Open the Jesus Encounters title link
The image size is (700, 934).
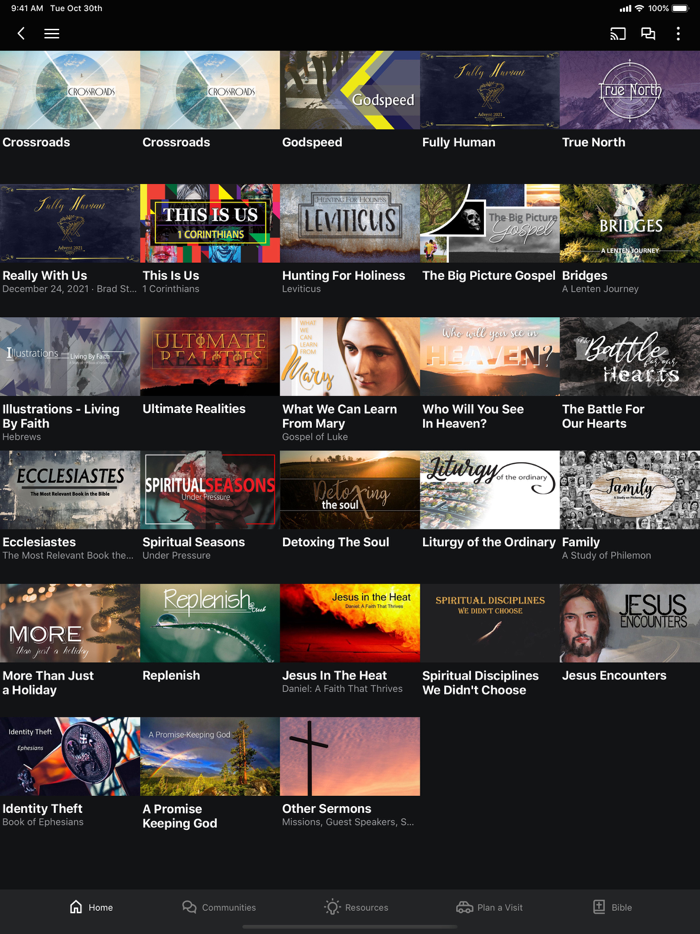pos(614,675)
